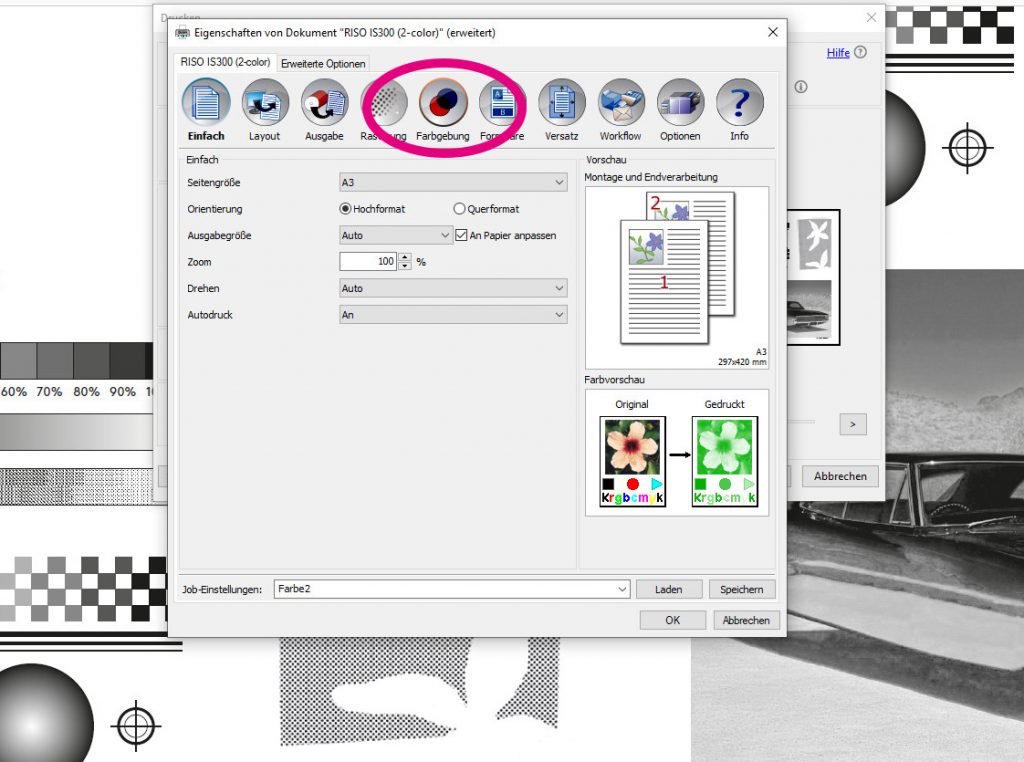
Task: Decrease Zoom with the down stepper arrow
Action: tap(405, 266)
